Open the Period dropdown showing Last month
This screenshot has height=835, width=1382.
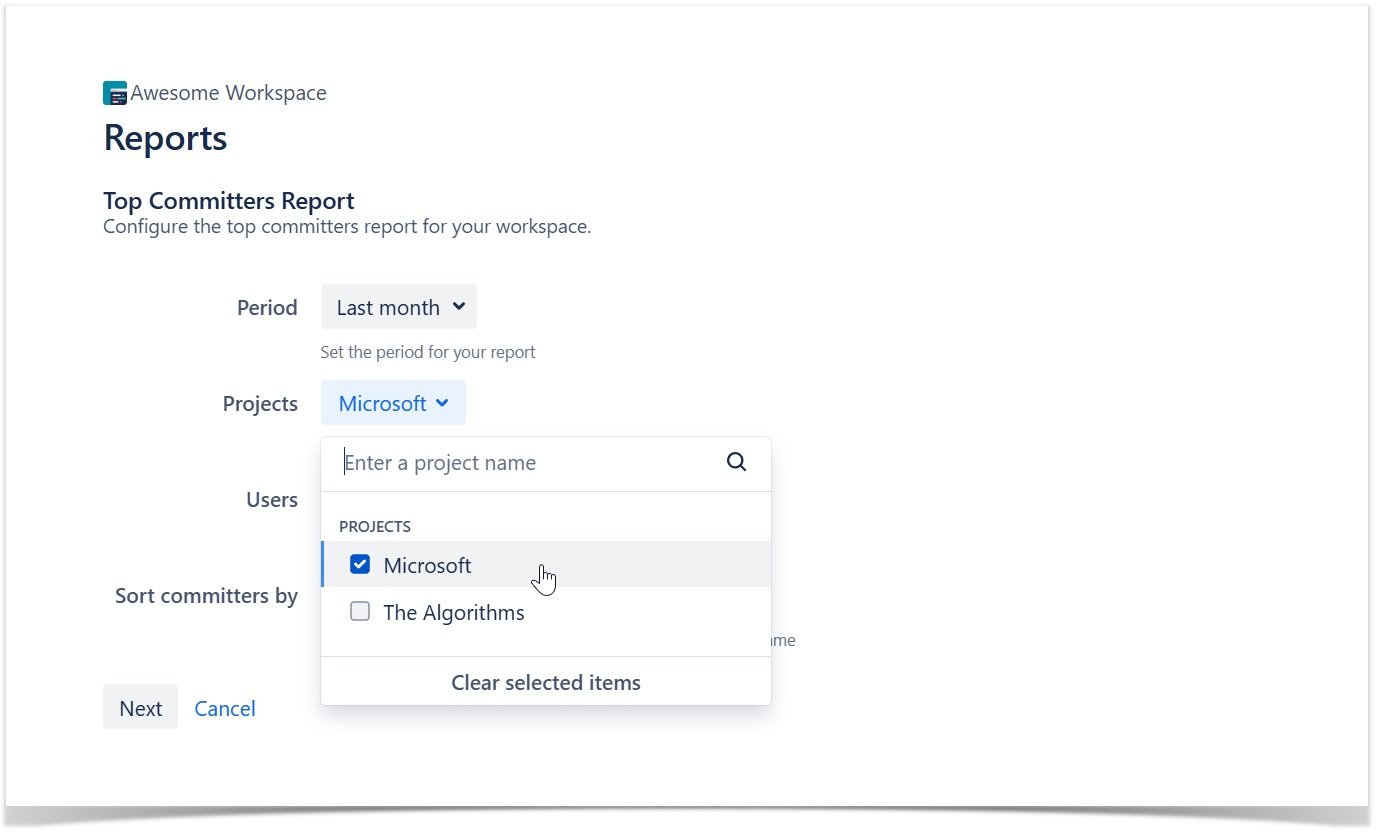[x=398, y=307]
